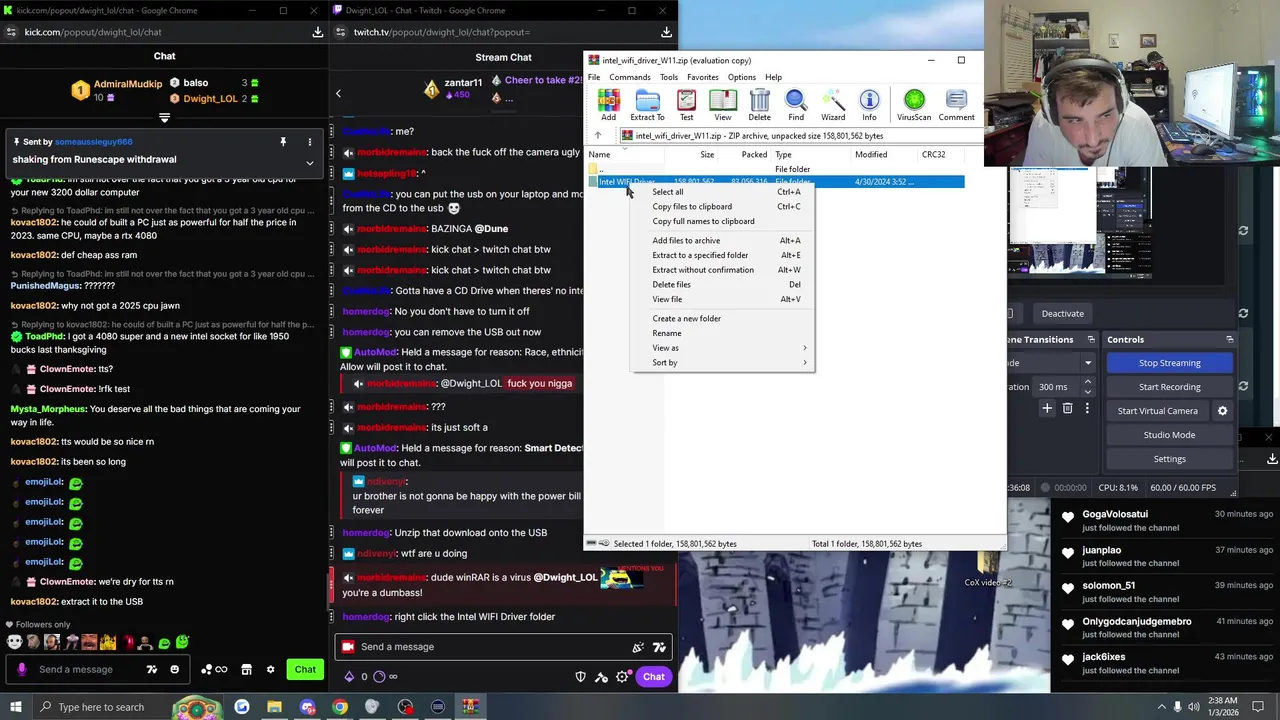The image size is (1280, 720).
Task: Open OBS Settings button
Action: 1169,459
